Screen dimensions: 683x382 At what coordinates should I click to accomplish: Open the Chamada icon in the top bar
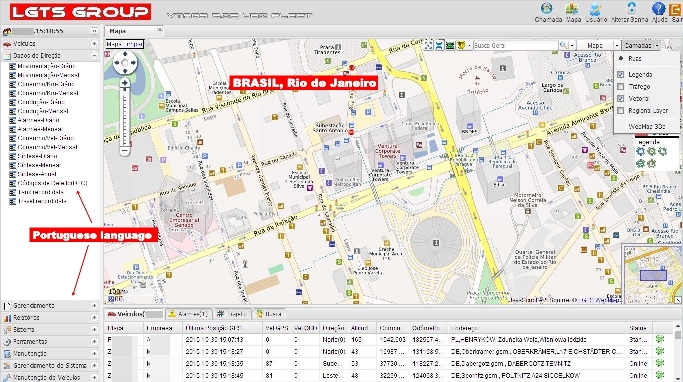tap(547, 9)
